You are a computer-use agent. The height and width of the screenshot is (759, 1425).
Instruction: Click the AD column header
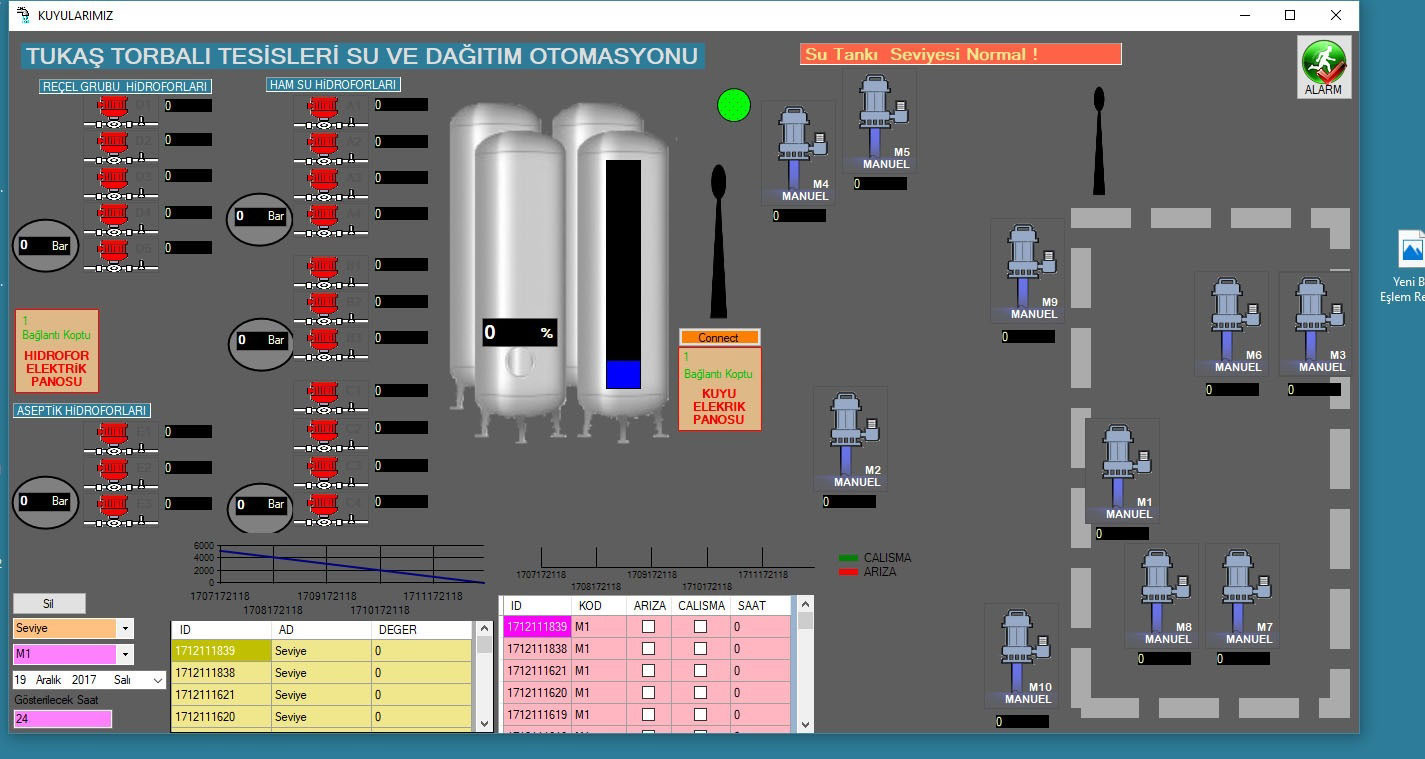pos(321,630)
